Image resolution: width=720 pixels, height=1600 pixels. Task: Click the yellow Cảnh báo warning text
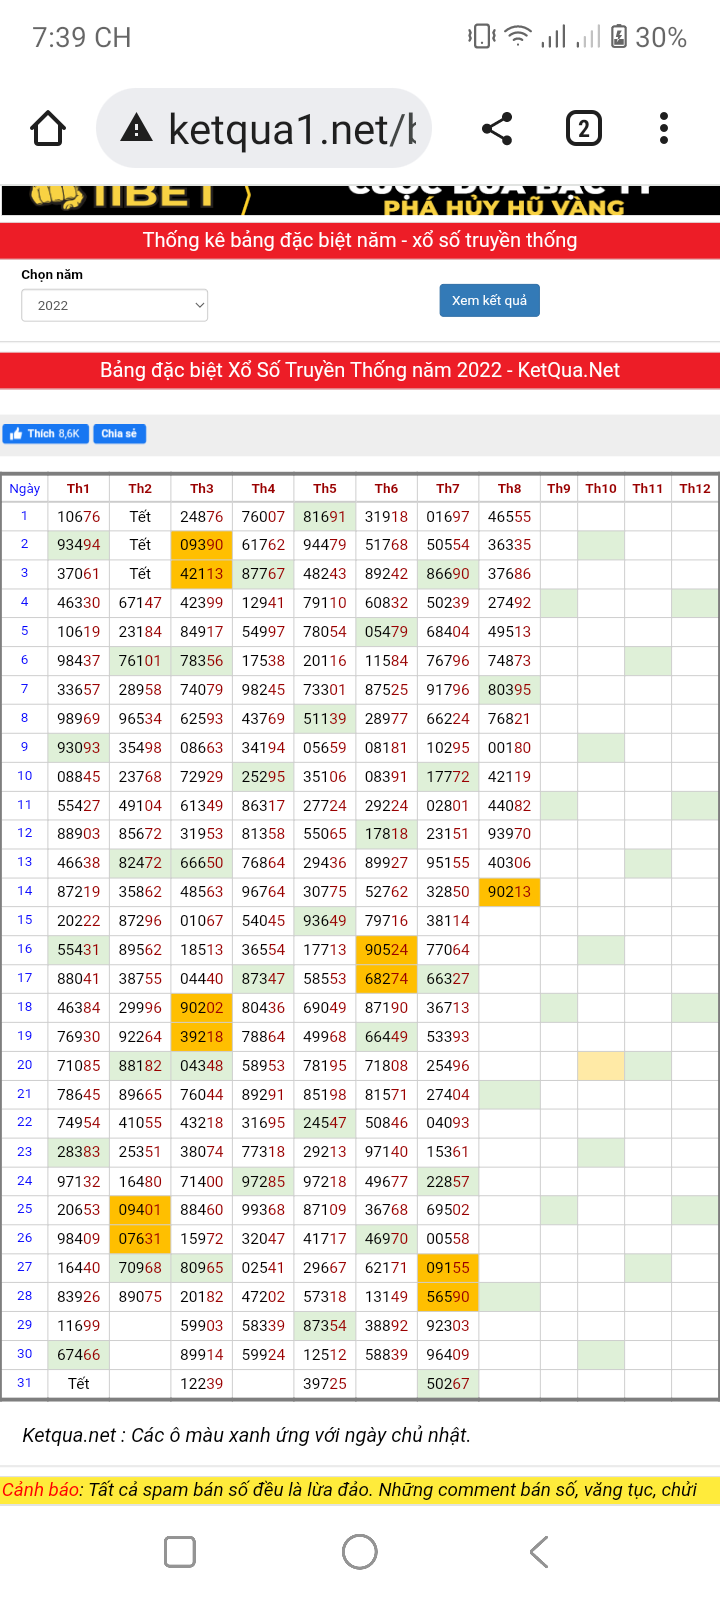click(x=350, y=1490)
